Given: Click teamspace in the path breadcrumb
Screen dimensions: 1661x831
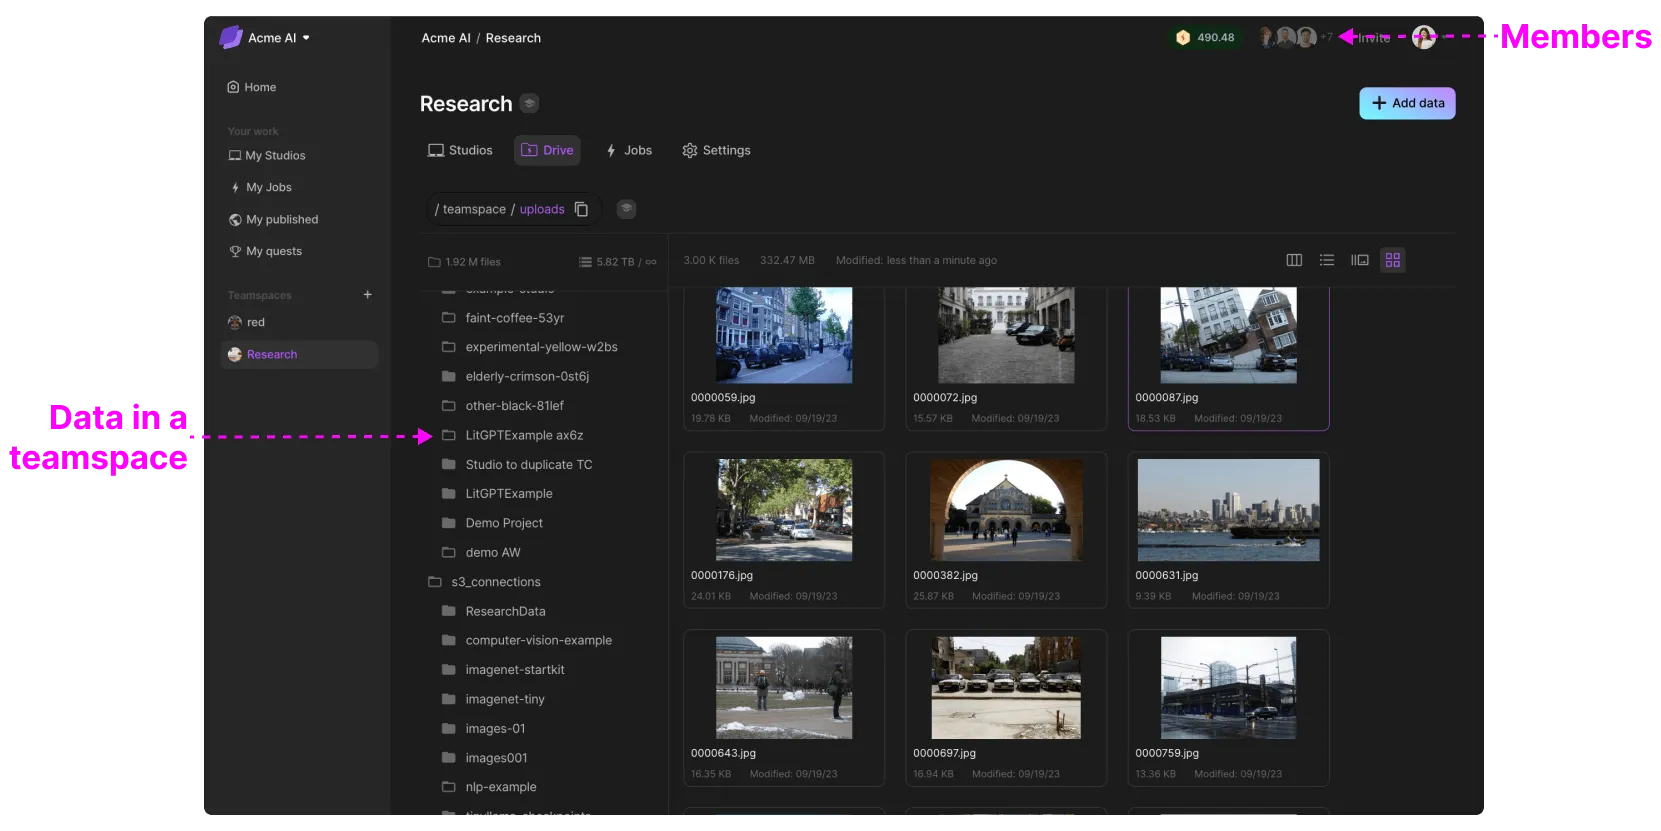Looking at the screenshot, I should [x=474, y=209].
